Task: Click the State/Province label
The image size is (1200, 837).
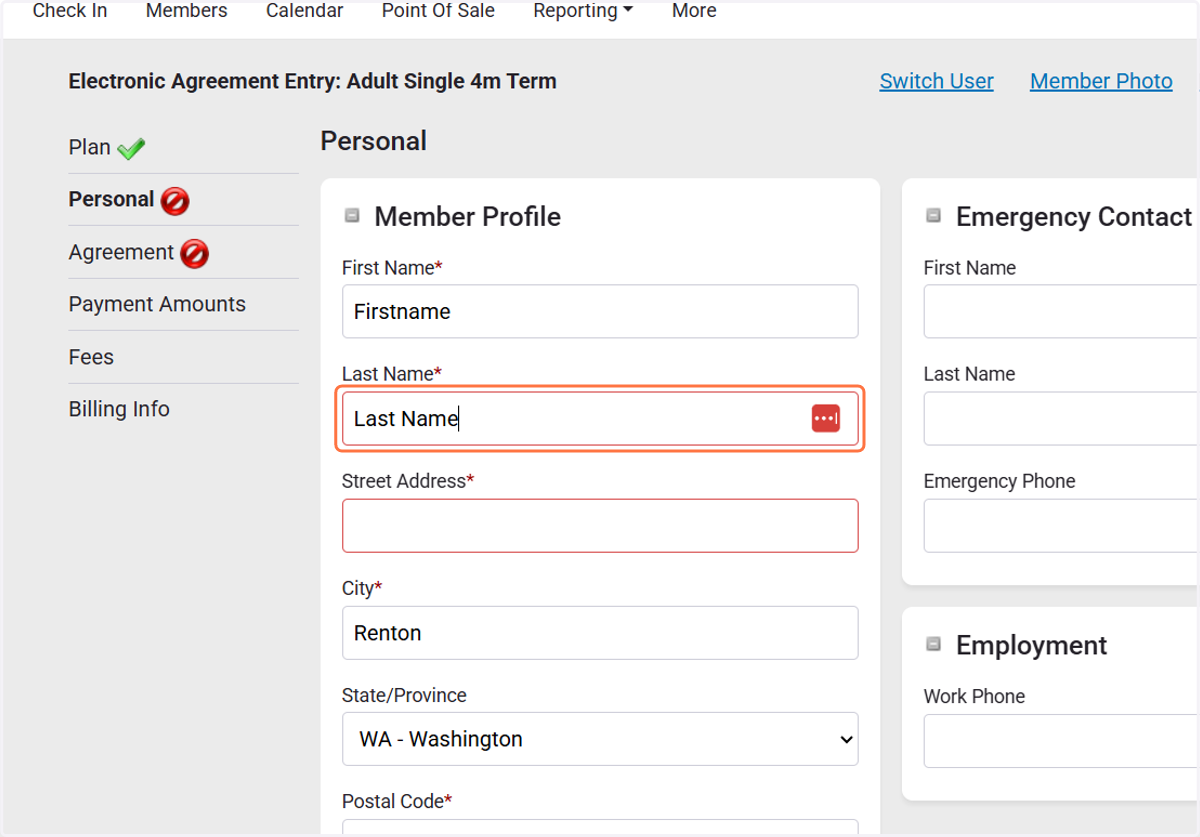Action: pos(404,695)
